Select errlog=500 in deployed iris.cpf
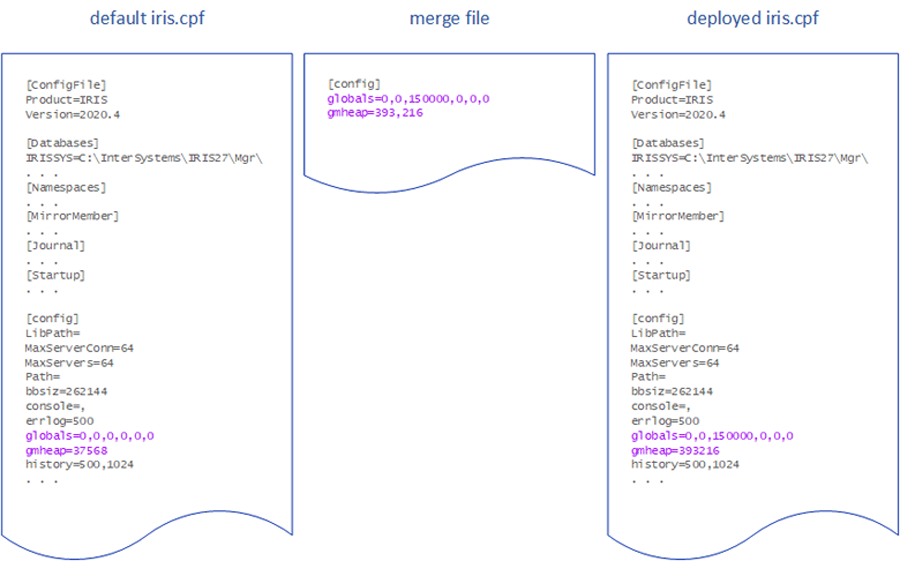 click(x=665, y=421)
